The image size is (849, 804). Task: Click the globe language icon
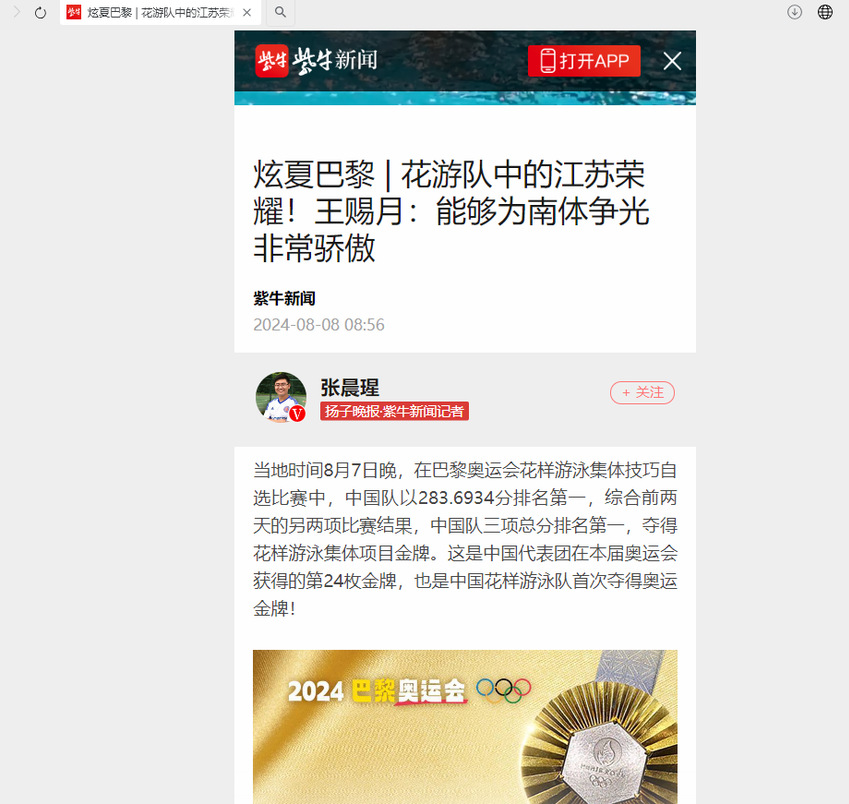[x=825, y=12]
